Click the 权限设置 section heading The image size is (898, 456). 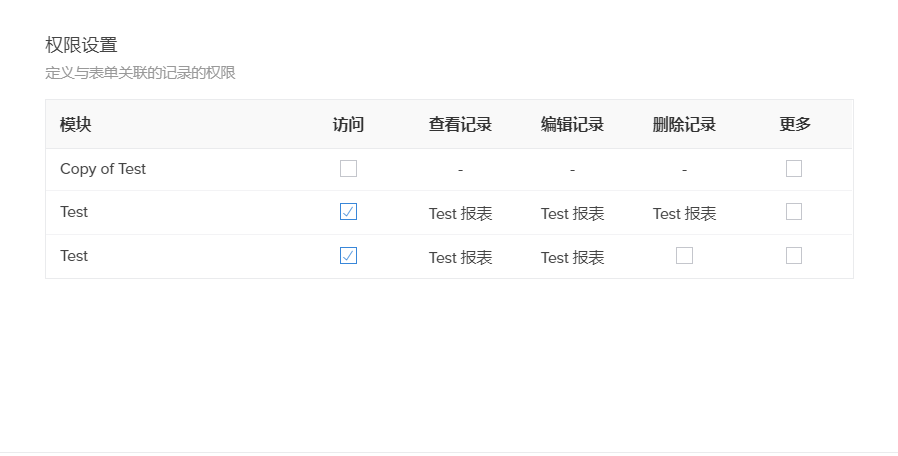coord(81,45)
